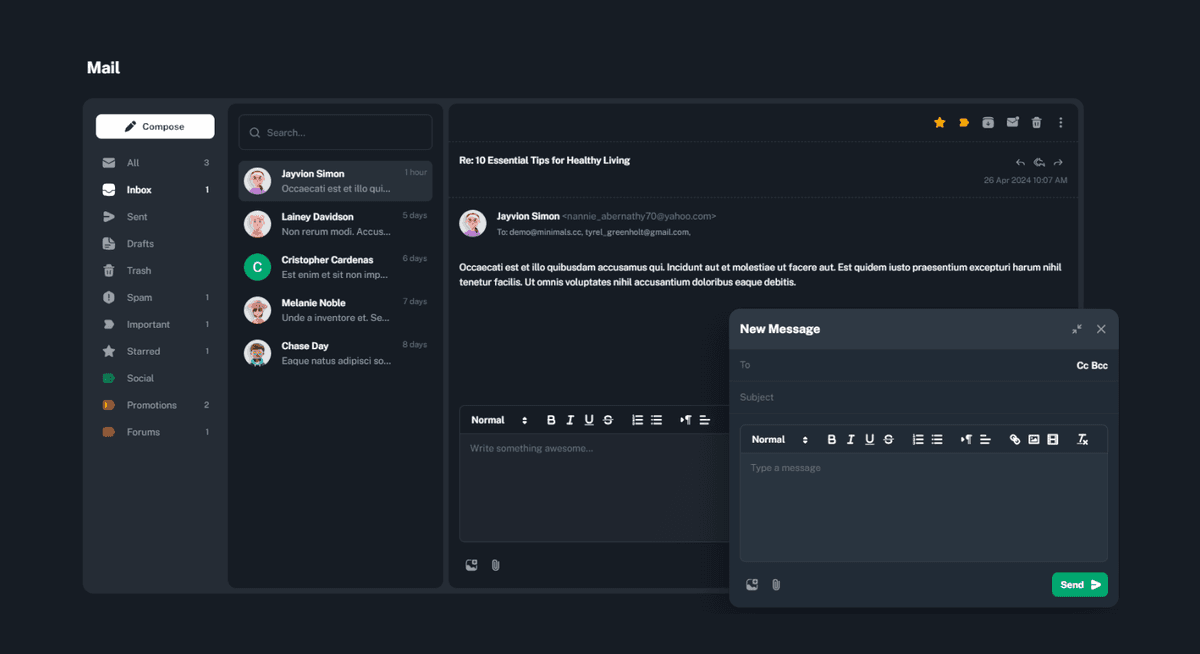
Task: Archive the opened email
Action: (x=988, y=122)
